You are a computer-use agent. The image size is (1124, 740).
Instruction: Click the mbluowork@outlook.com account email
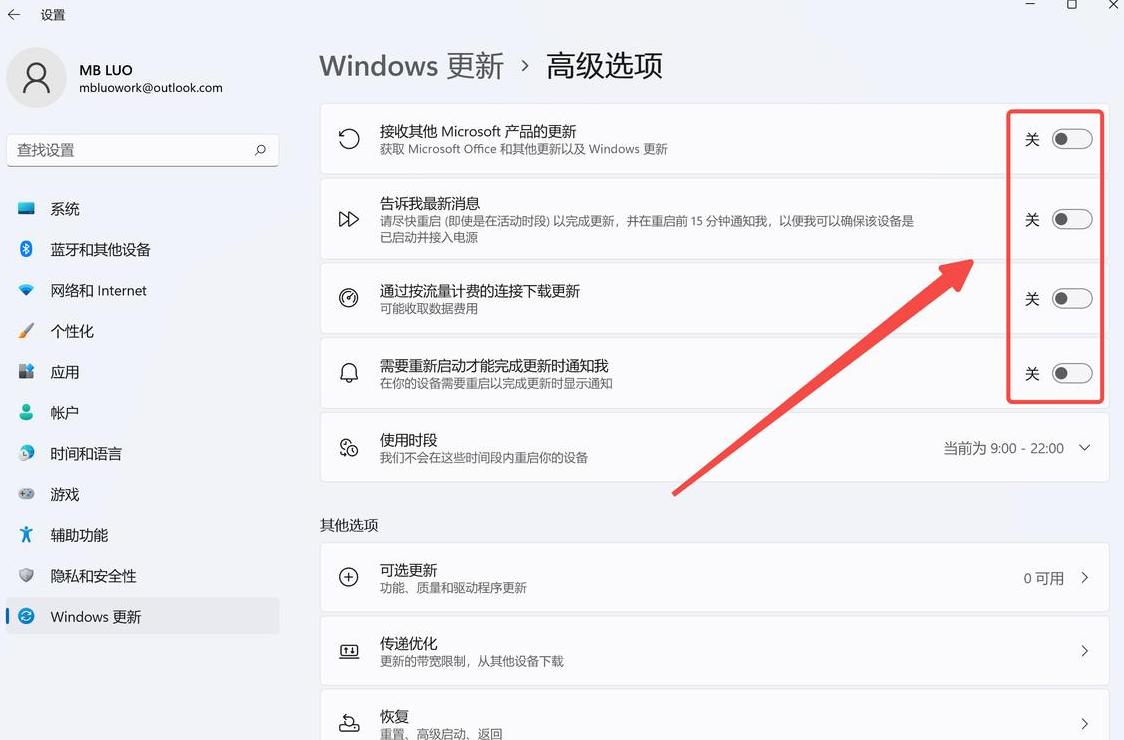point(151,87)
